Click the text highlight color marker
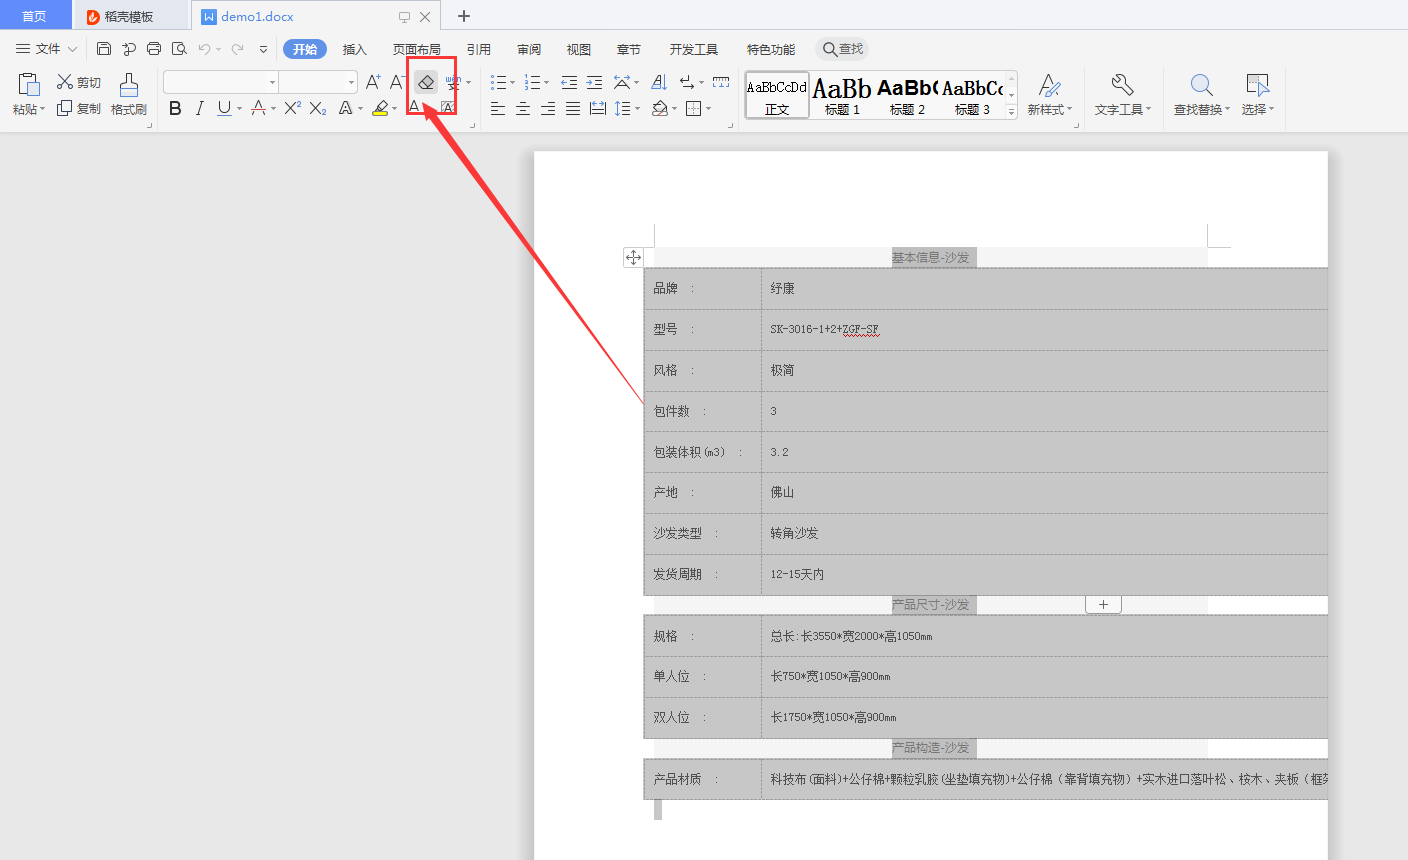The image size is (1408, 860). tap(380, 108)
